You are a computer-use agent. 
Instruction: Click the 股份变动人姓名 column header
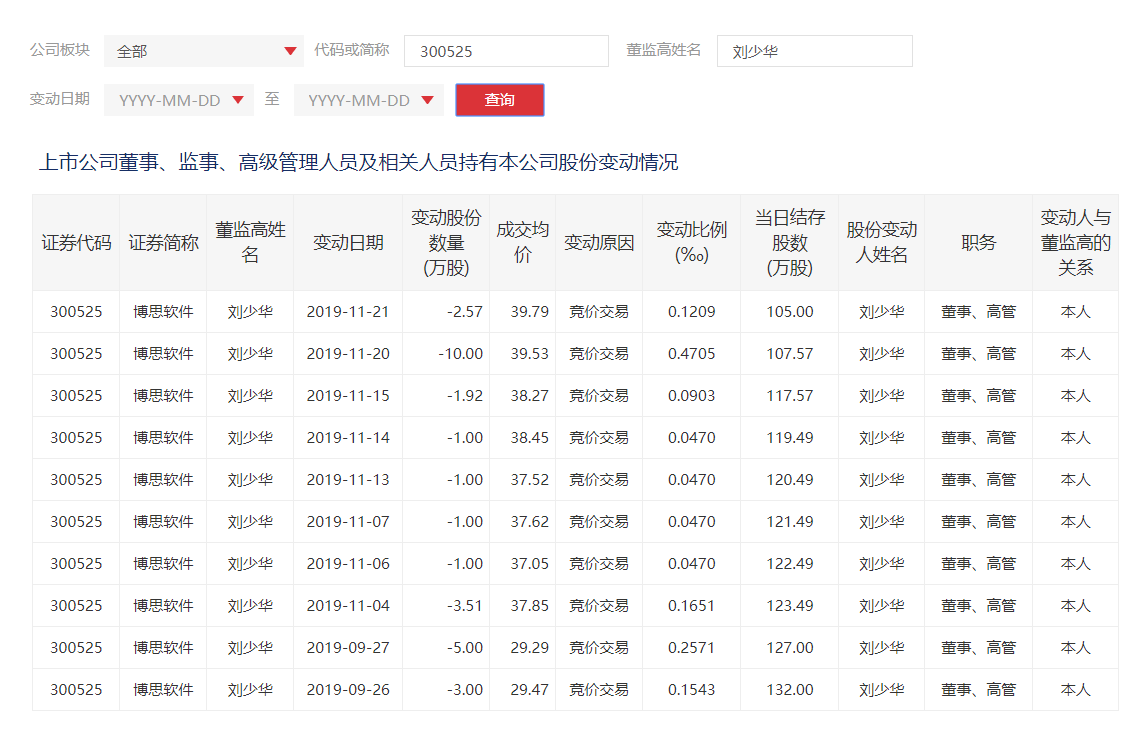882,243
